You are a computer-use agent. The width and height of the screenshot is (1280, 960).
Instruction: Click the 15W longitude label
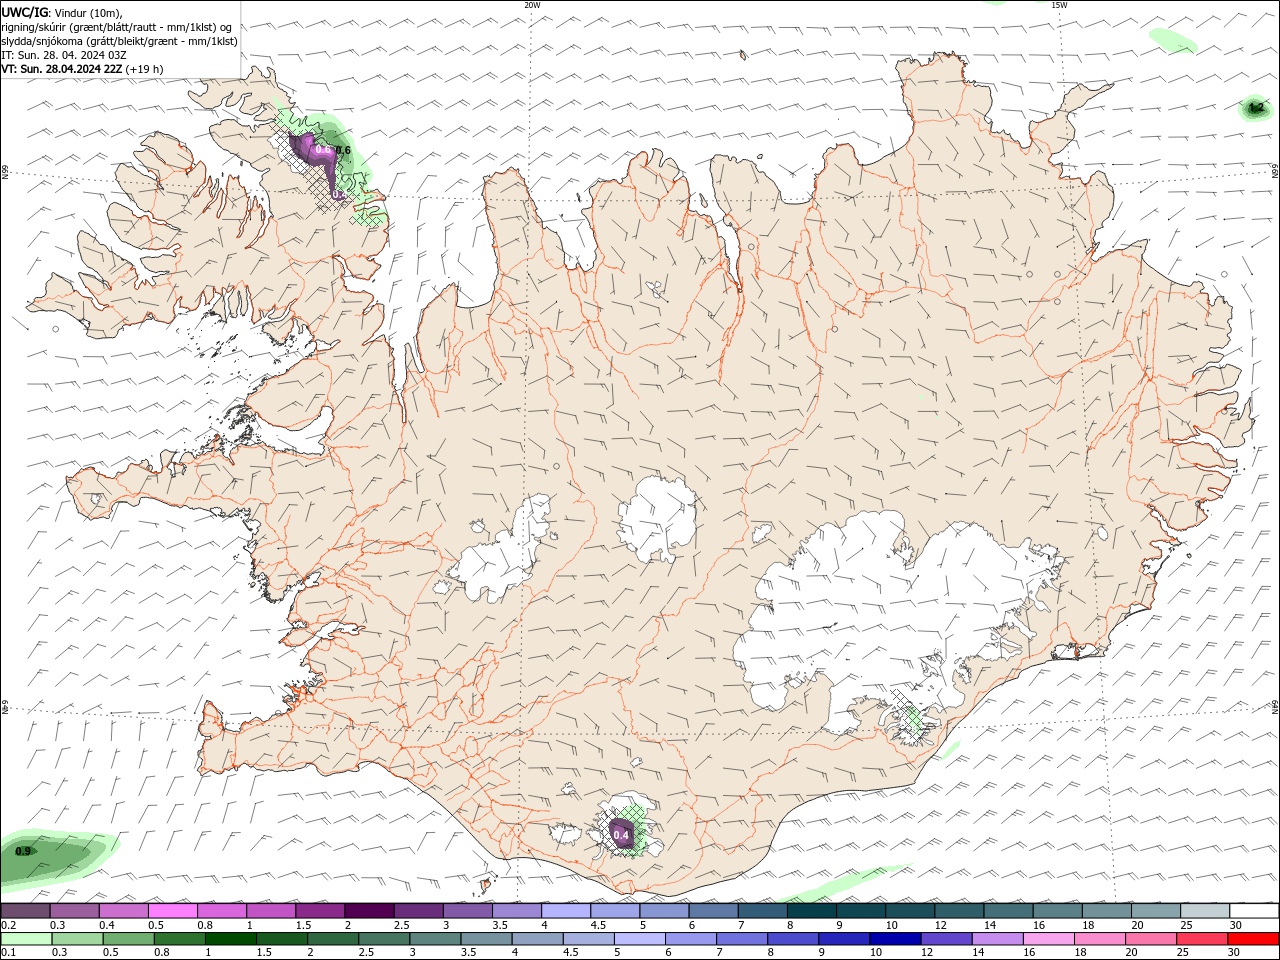(1059, 5)
